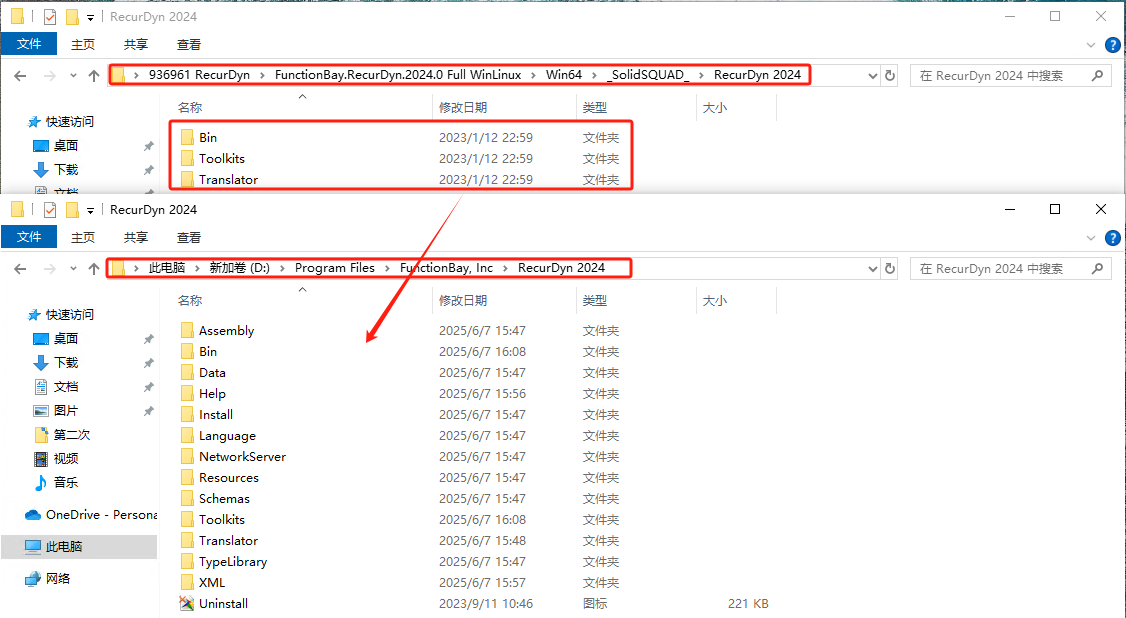Open 查看 tab in the upper Explorer window
The image size is (1126, 618).
[x=189, y=45]
